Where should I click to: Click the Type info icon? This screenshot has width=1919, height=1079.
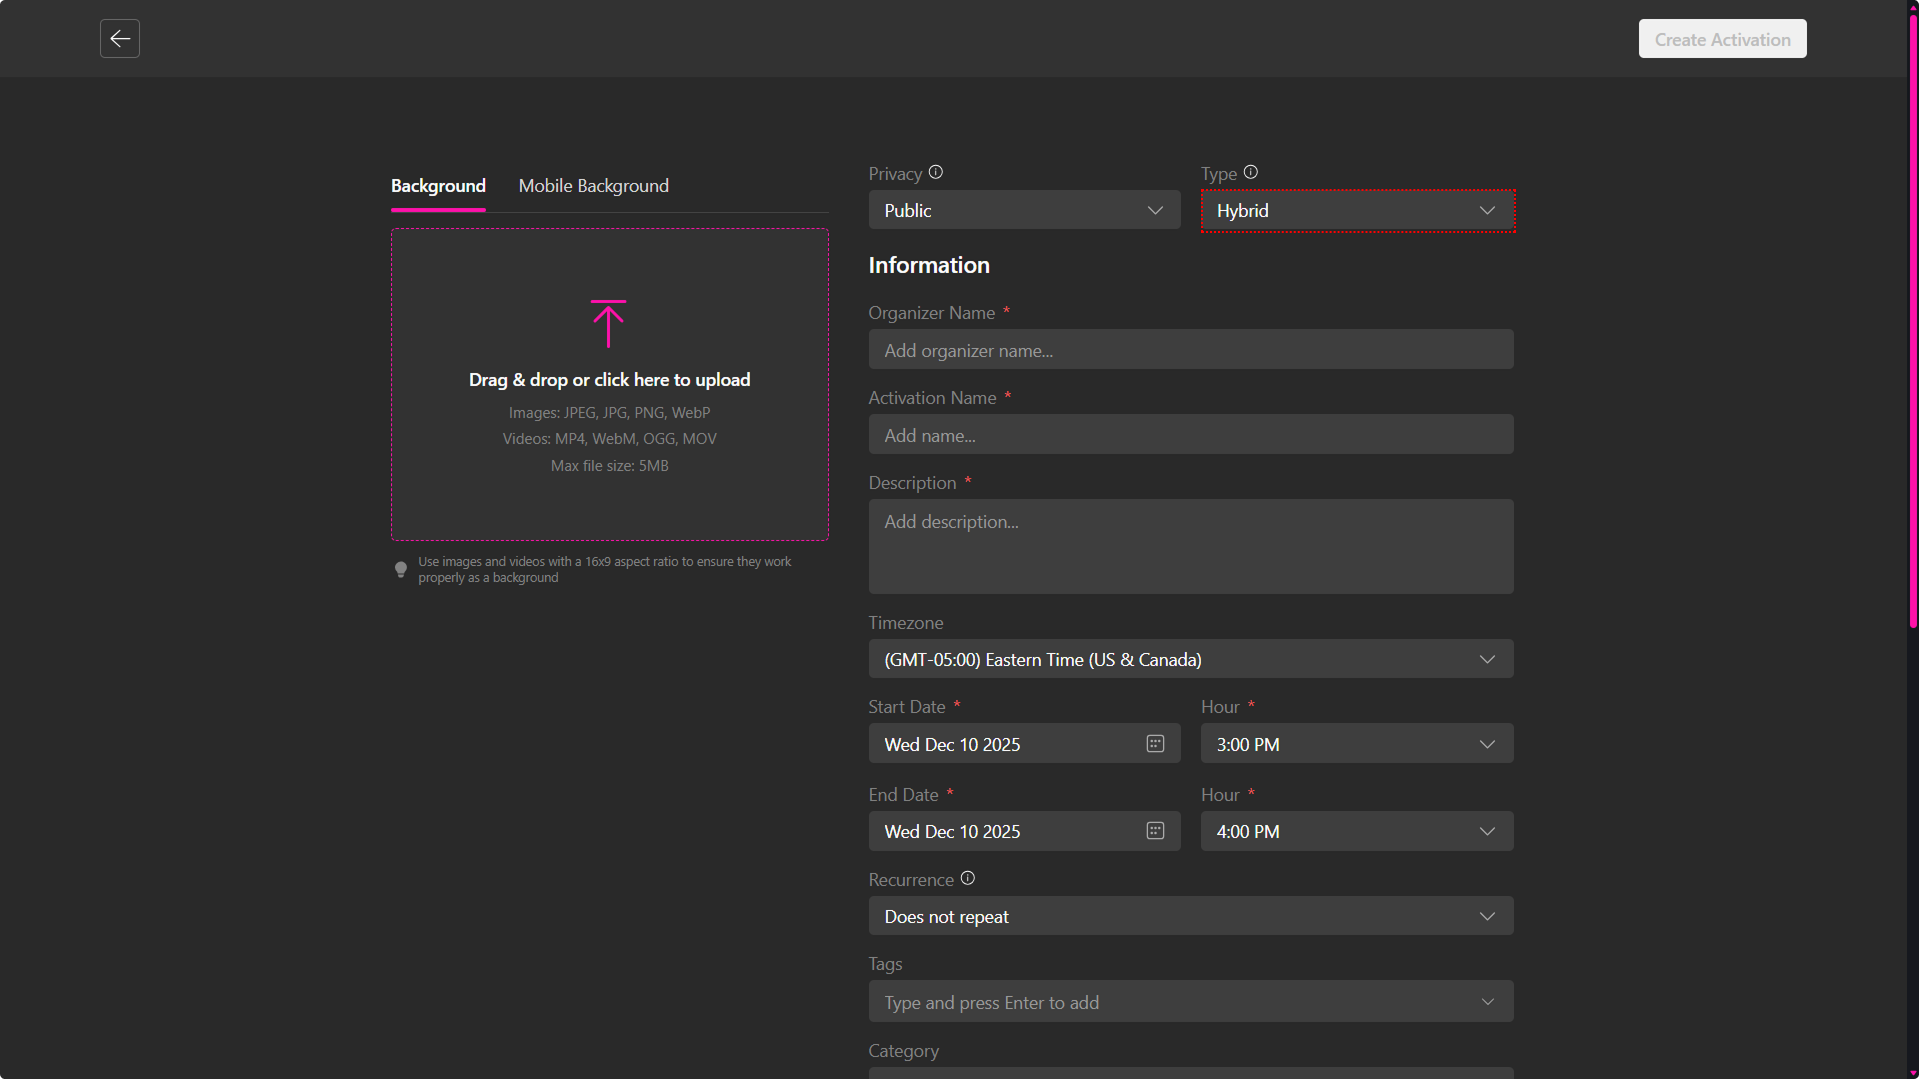[1250, 172]
